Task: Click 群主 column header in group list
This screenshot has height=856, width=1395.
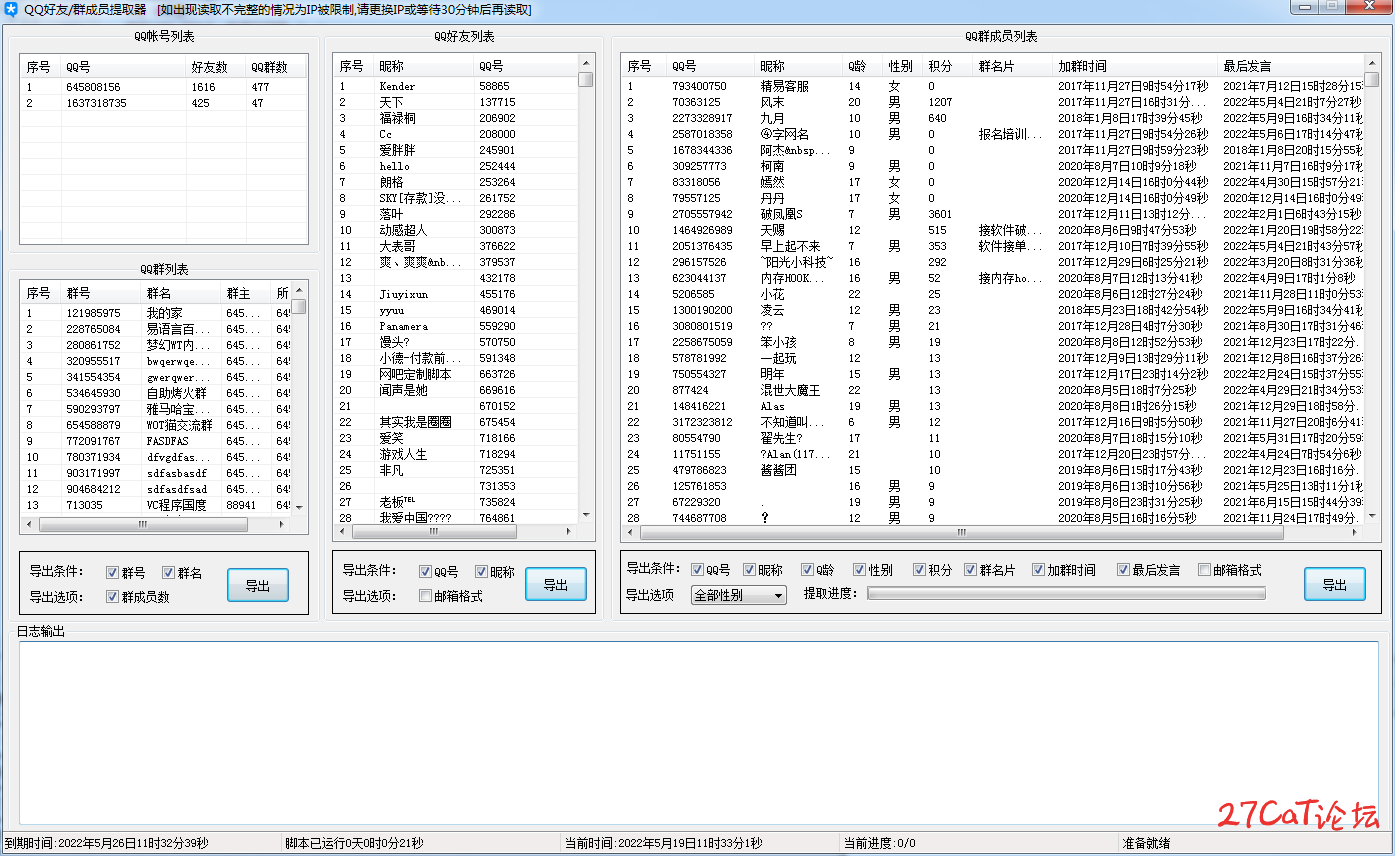Action: 246,293
